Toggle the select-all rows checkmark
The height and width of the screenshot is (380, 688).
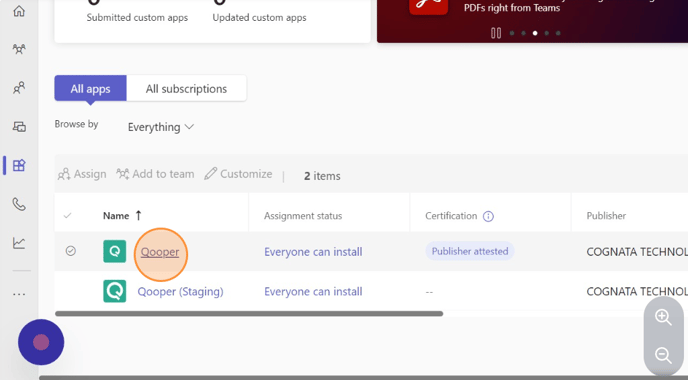pyautogui.click(x=68, y=215)
